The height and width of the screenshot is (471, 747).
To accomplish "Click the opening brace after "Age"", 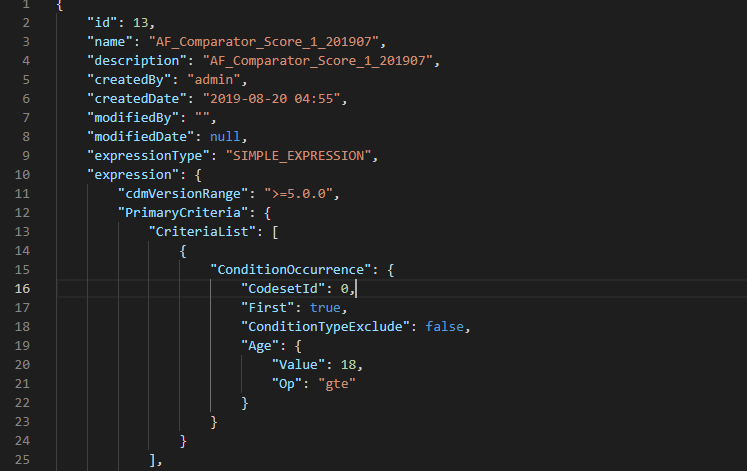I will click(x=298, y=346).
